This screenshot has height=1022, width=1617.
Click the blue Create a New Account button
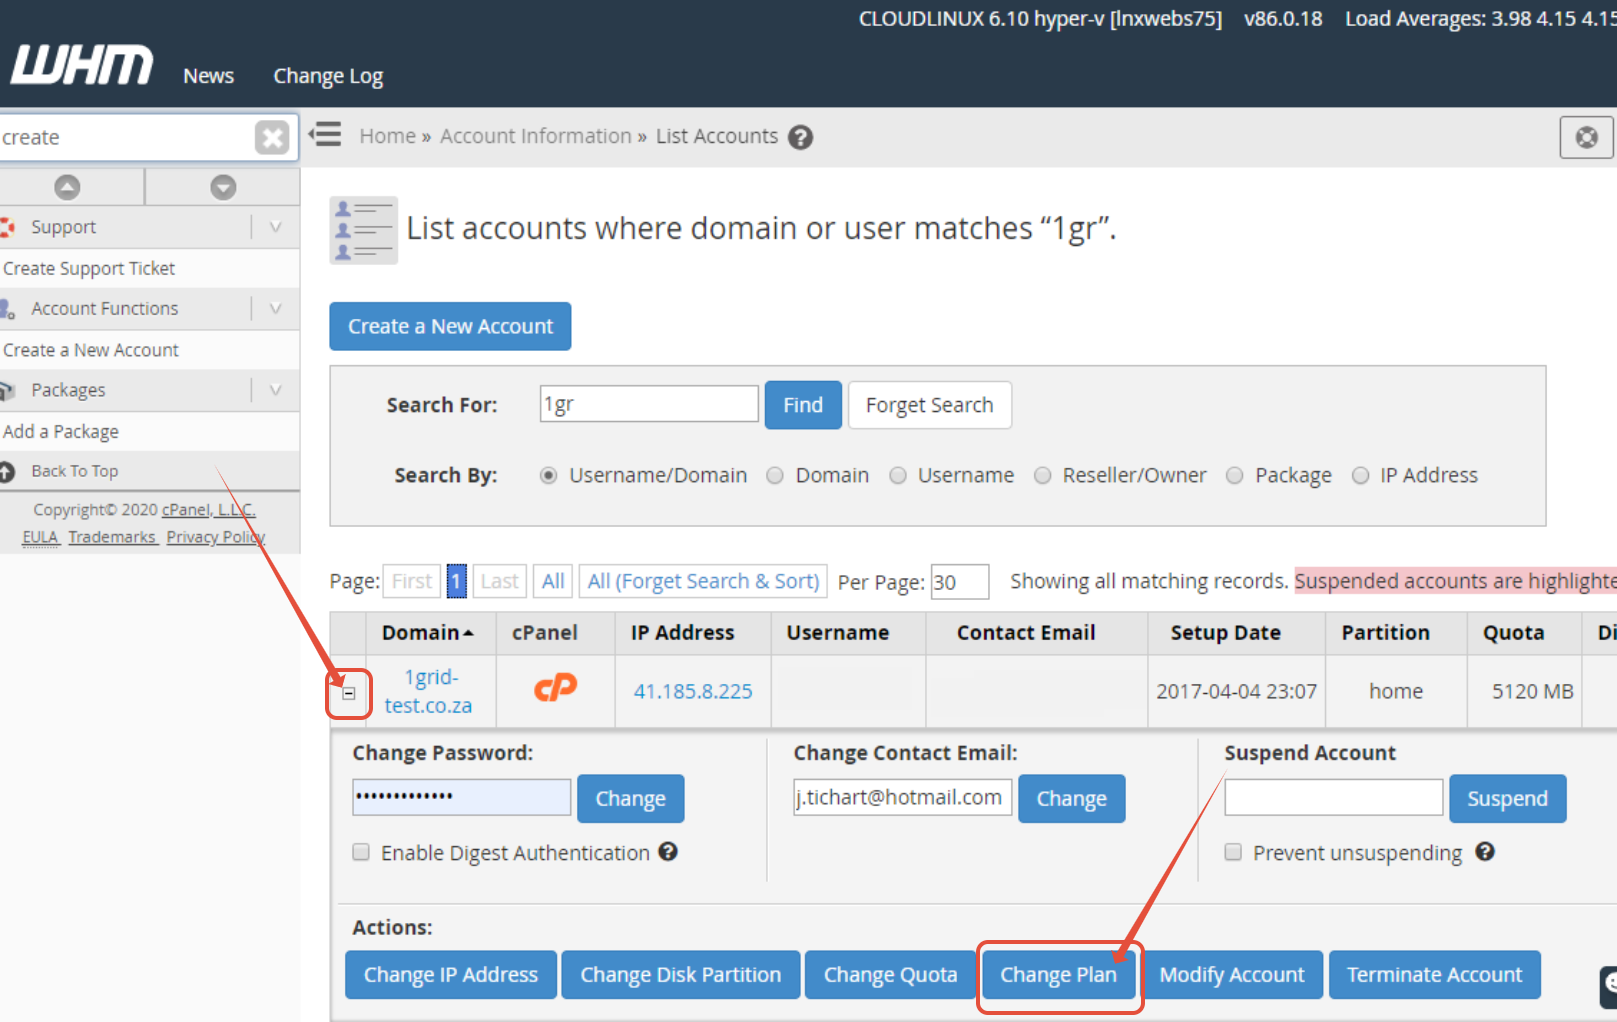pyautogui.click(x=450, y=326)
